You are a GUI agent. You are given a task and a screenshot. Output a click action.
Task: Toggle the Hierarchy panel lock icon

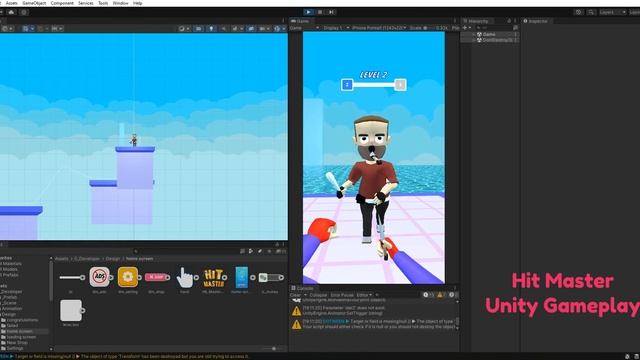coord(509,21)
